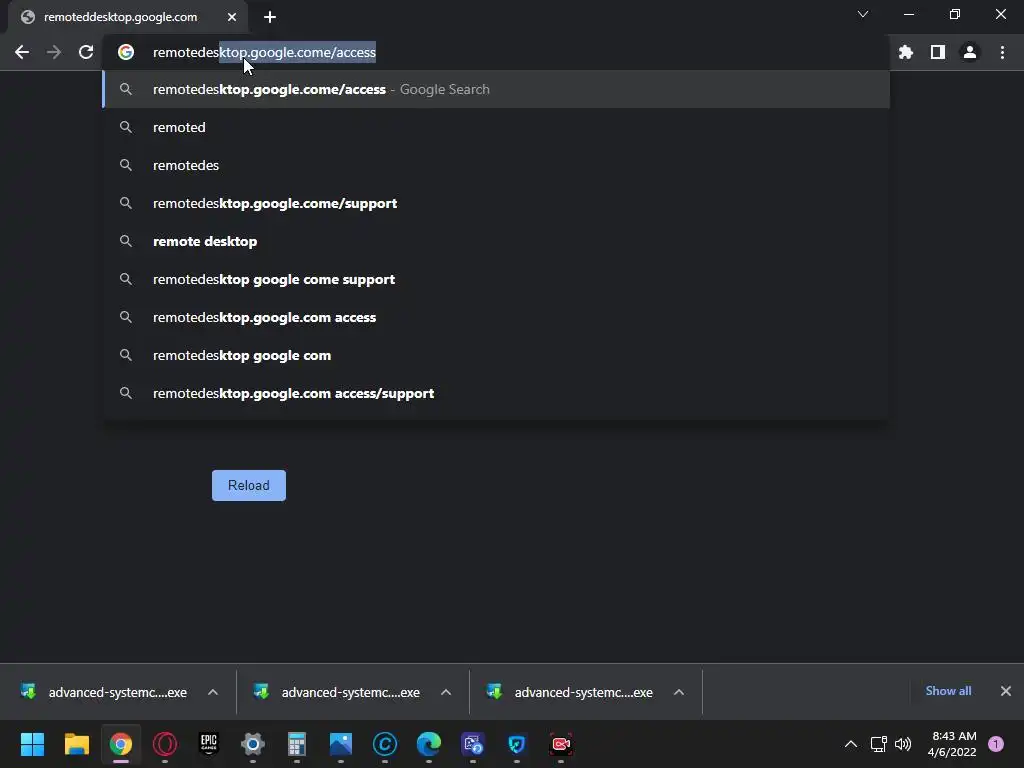This screenshot has width=1024, height=768.
Task: Select "remotedesktop.google.com access" suggestion
Action: (496, 317)
